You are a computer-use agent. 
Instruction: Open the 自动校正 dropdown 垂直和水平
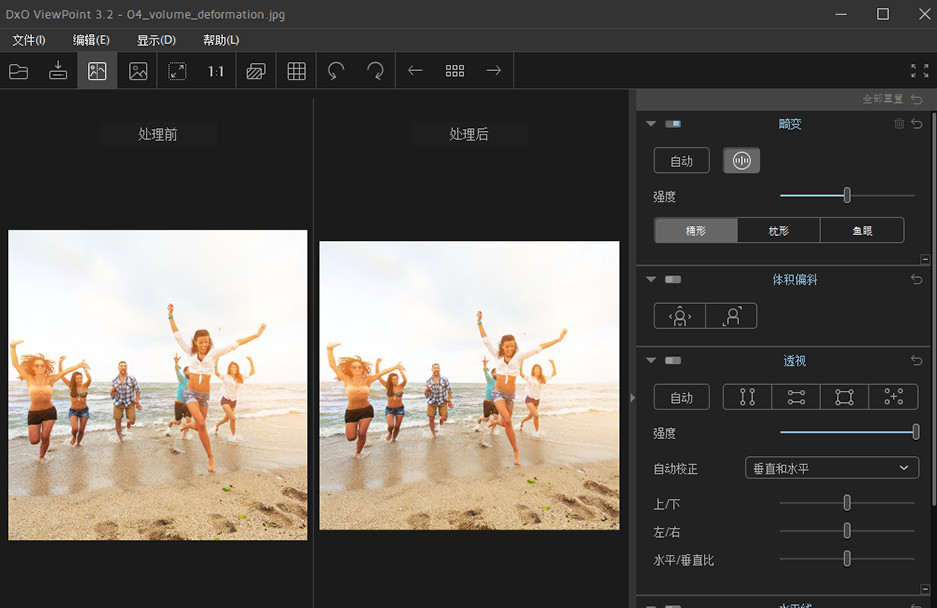click(832, 468)
